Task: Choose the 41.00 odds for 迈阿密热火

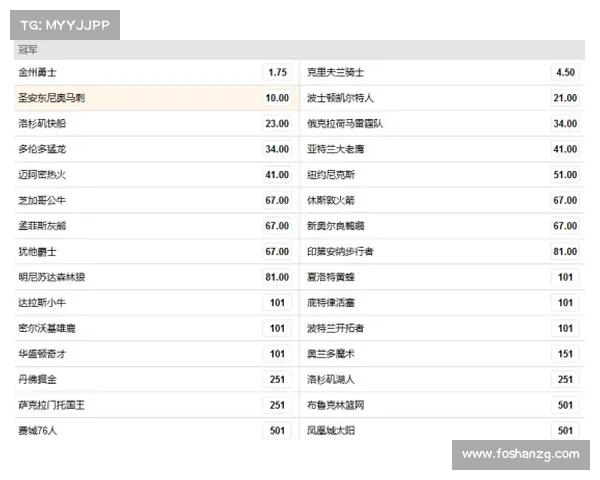Action: 277,175
